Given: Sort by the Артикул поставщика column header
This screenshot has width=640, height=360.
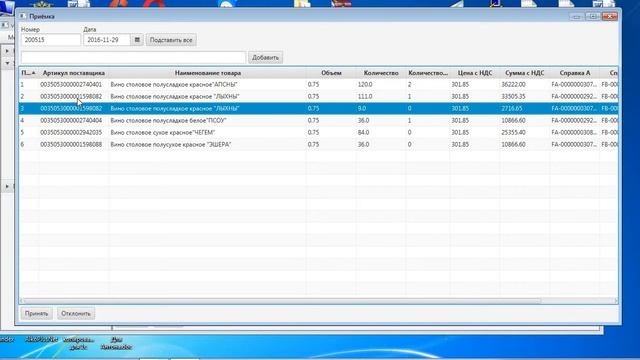Looking at the screenshot, I should coord(74,73).
